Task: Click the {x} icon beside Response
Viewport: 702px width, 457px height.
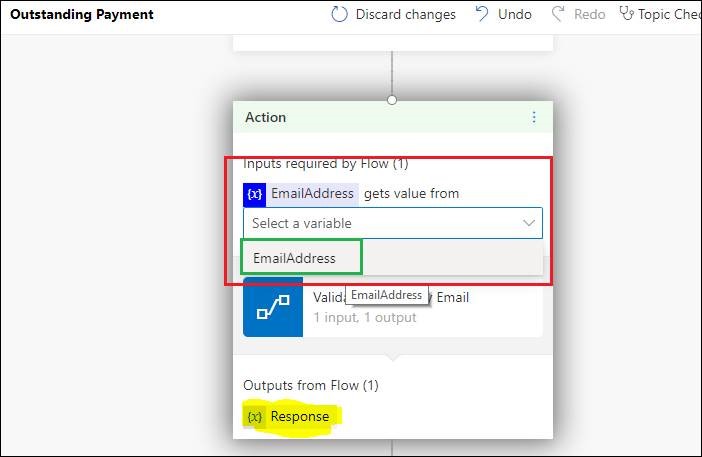Action: [x=254, y=417]
